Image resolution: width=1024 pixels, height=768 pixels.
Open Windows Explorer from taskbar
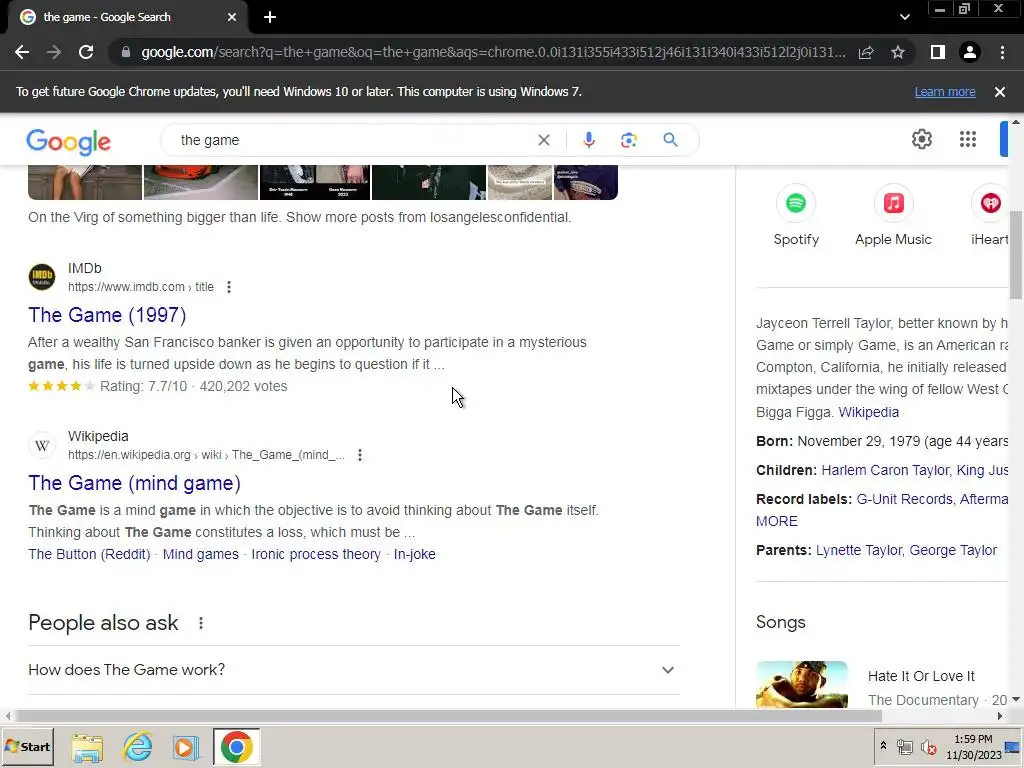87,747
